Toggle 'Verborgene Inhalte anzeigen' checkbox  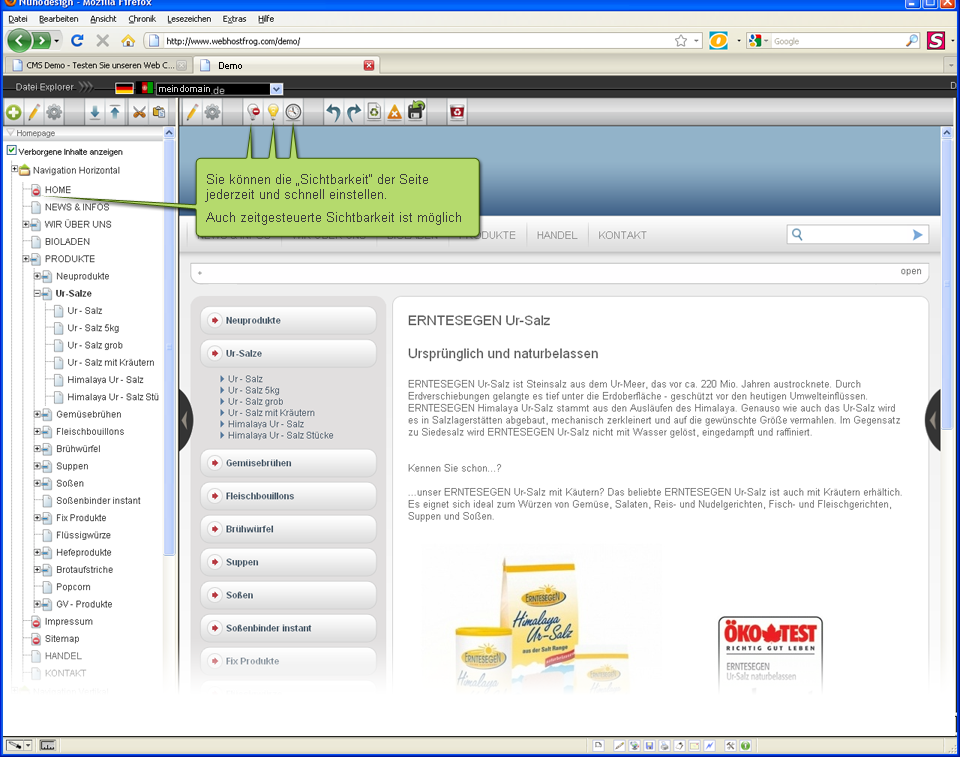click(12, 151)
